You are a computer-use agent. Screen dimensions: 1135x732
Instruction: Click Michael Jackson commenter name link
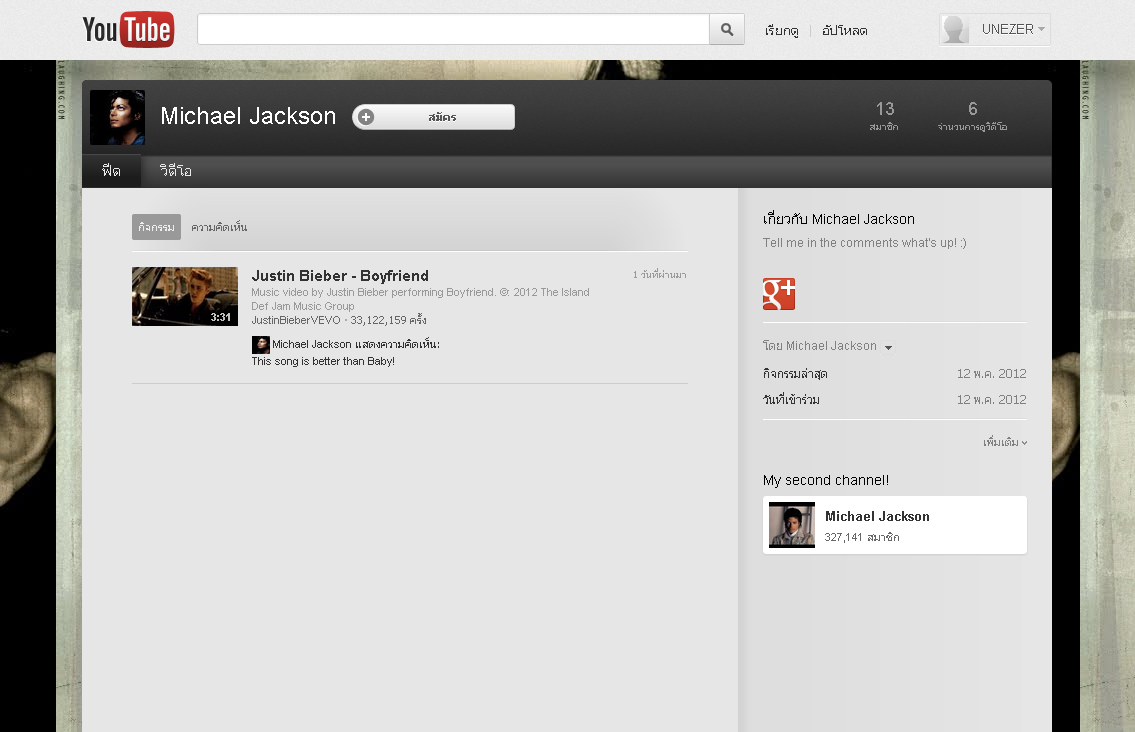pyautogui.click(x=311, y=345)
